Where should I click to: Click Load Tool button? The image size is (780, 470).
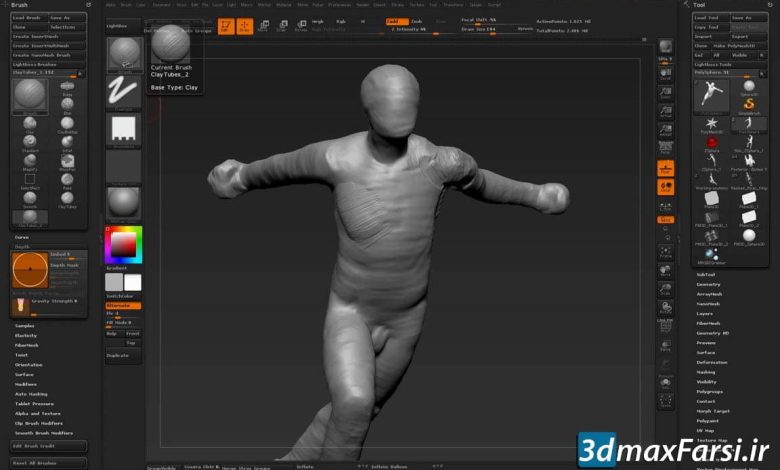pyautogui.click(x=711, y=17)
